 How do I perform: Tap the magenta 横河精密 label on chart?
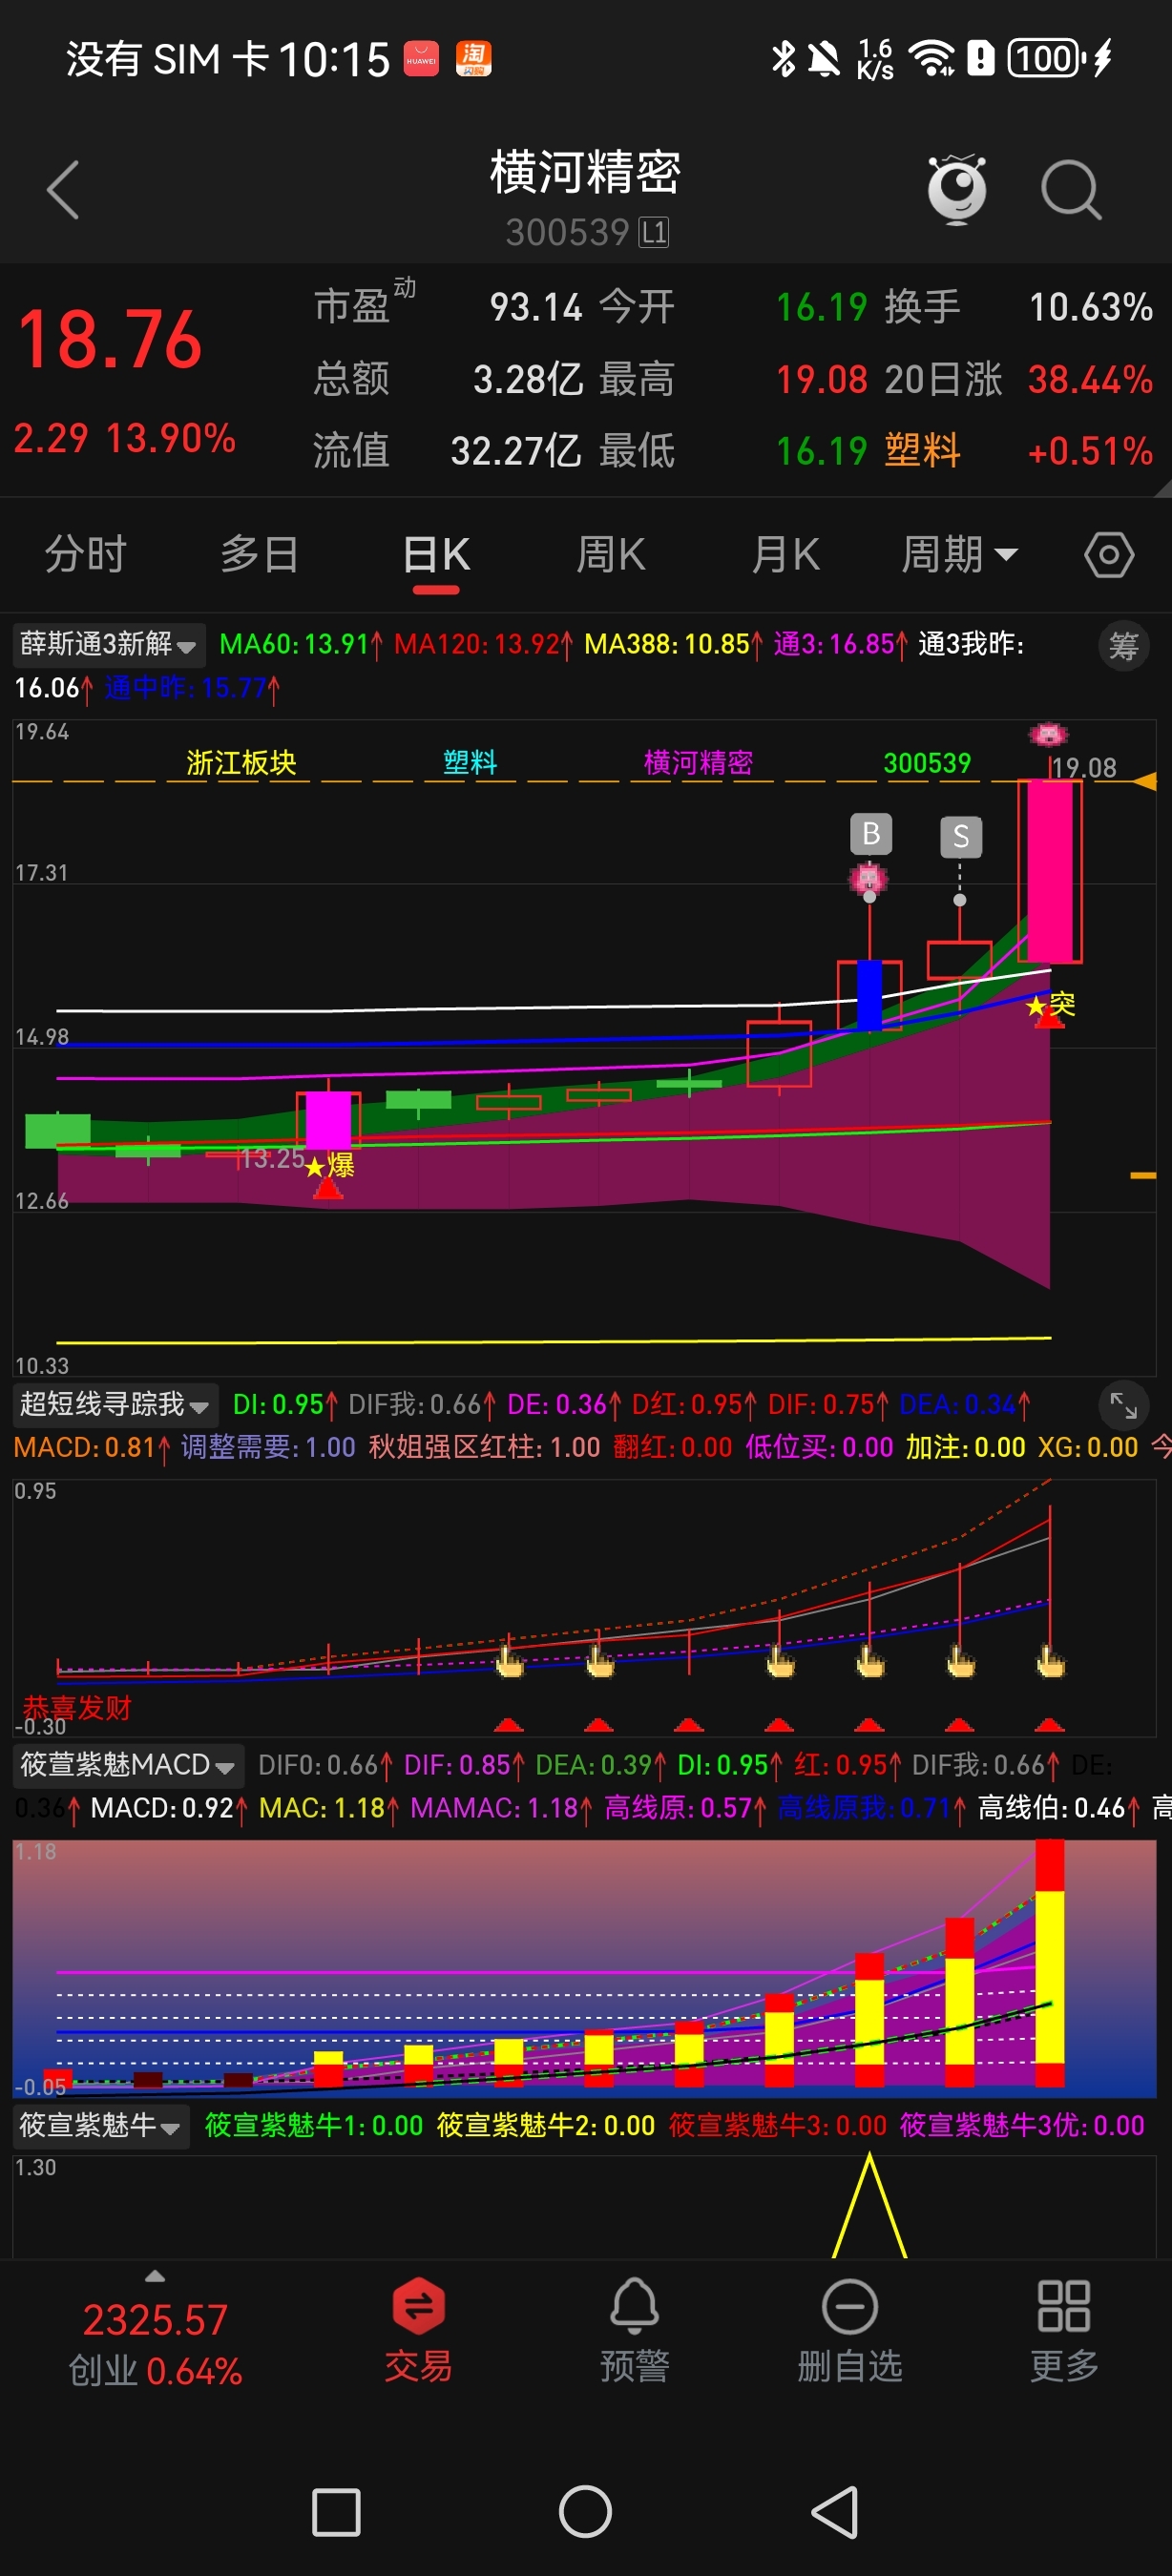[698, 763]
